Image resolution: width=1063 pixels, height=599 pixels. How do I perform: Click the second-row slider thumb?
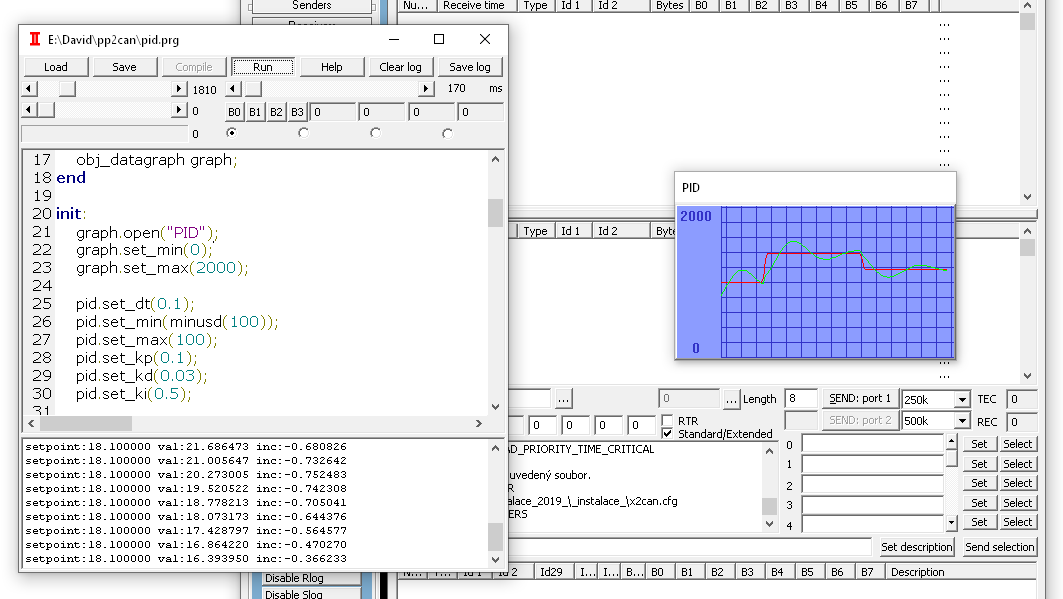click(x=46, y=110)
